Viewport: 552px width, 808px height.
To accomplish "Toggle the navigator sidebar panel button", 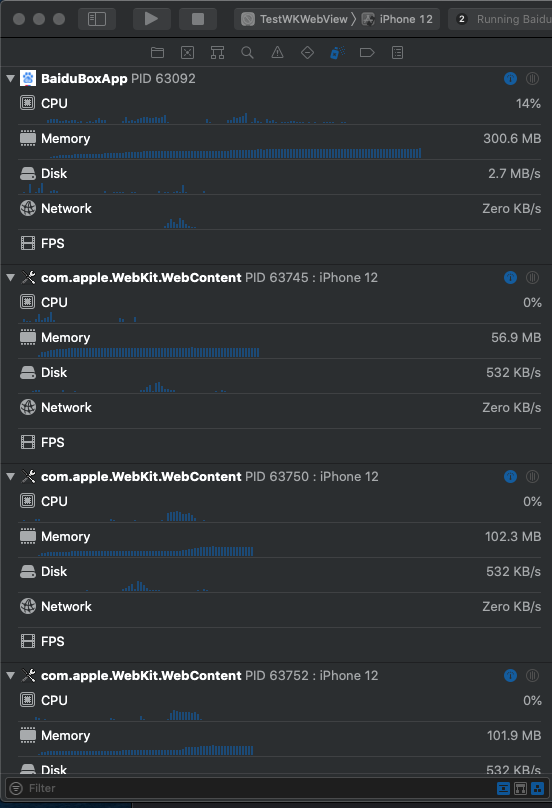I will coord(97,19).
